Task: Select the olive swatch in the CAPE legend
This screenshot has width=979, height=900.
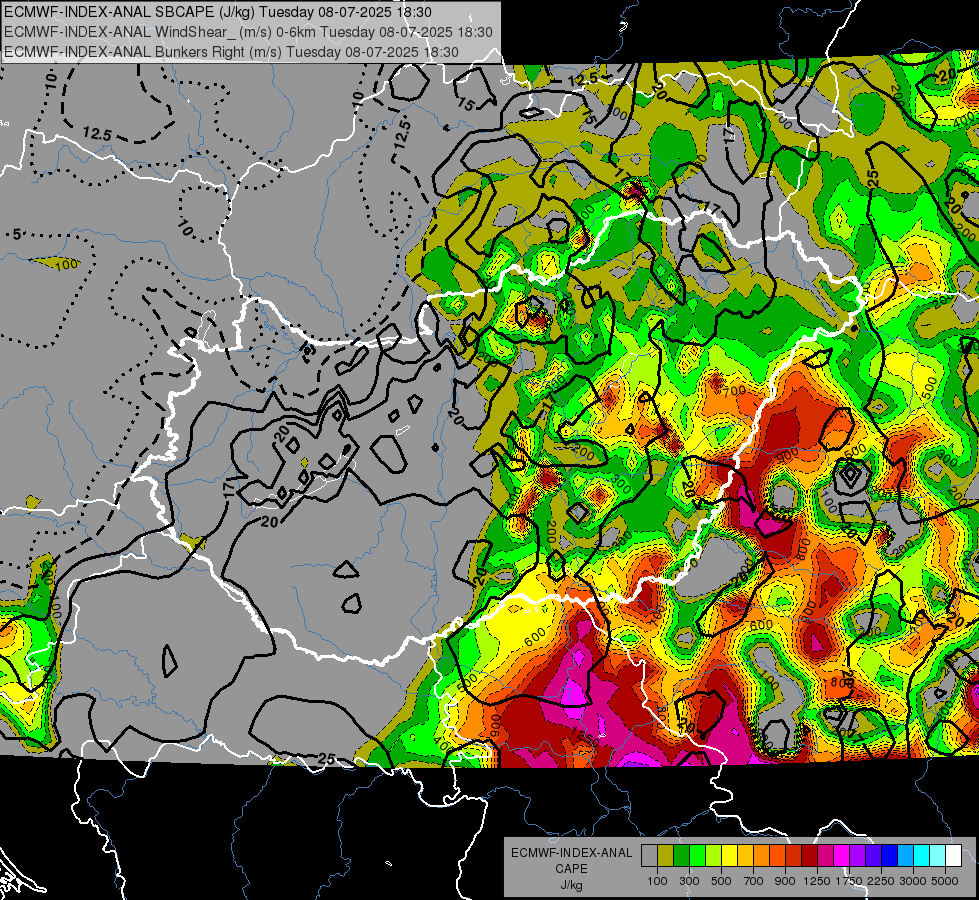Action: (666, 855)
